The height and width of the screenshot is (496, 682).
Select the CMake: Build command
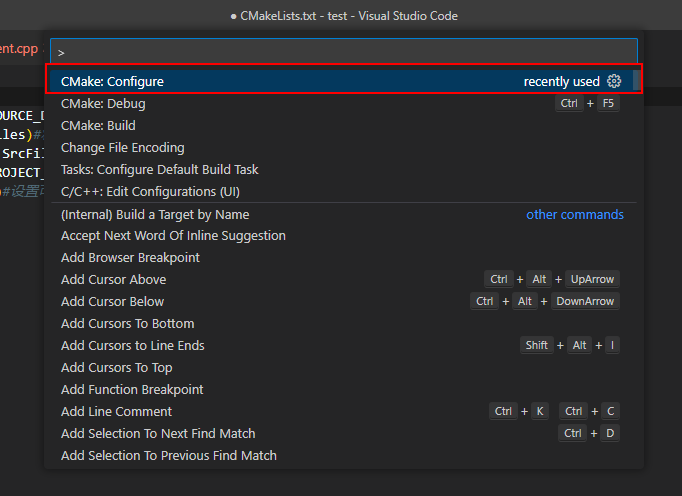(x=98, y=125)
